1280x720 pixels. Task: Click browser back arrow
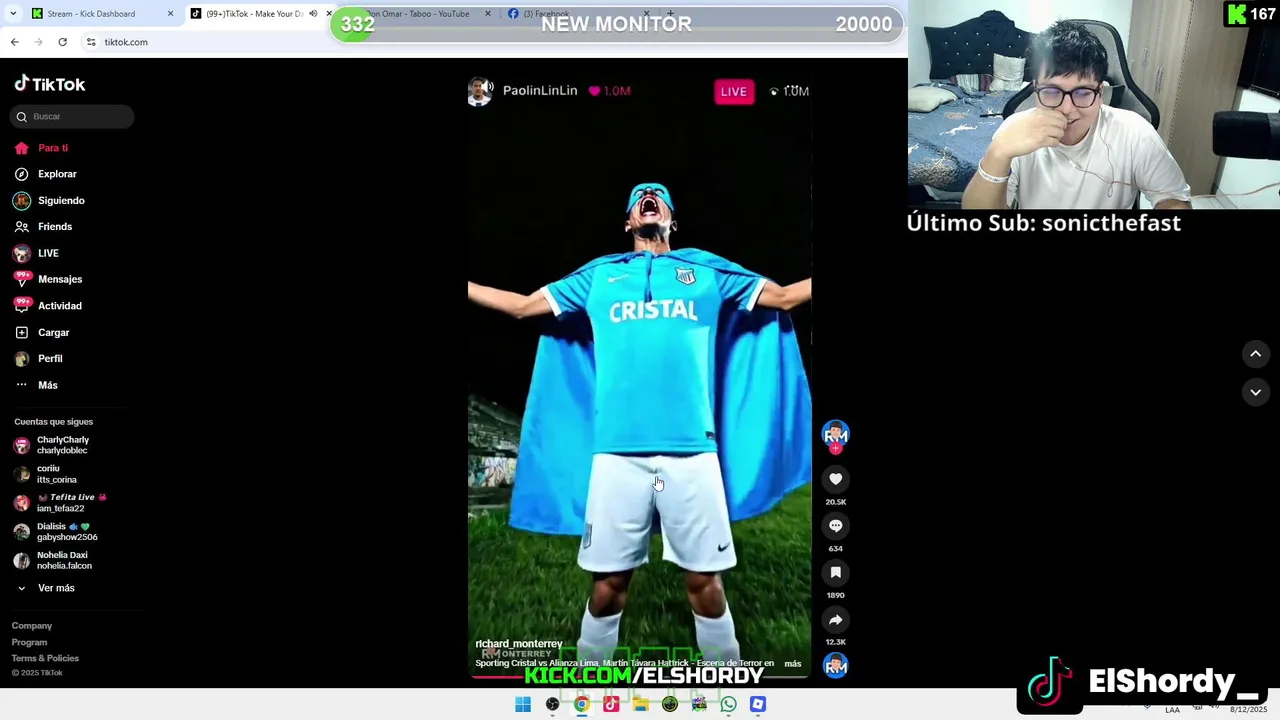tap(15, 42)
